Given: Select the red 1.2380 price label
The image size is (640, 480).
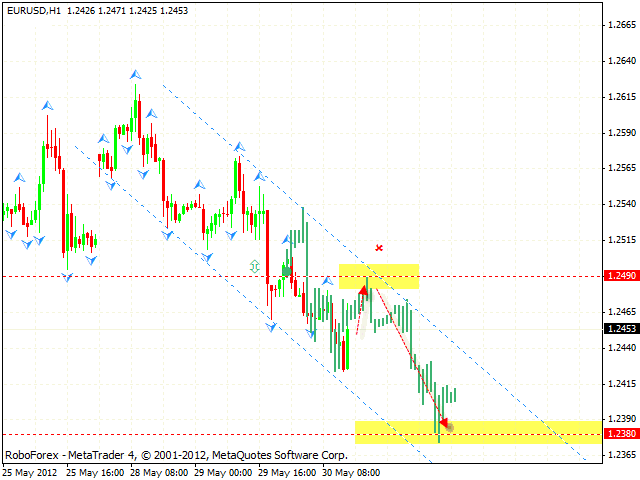Looking at the screenshot, I should click(621, 433).
